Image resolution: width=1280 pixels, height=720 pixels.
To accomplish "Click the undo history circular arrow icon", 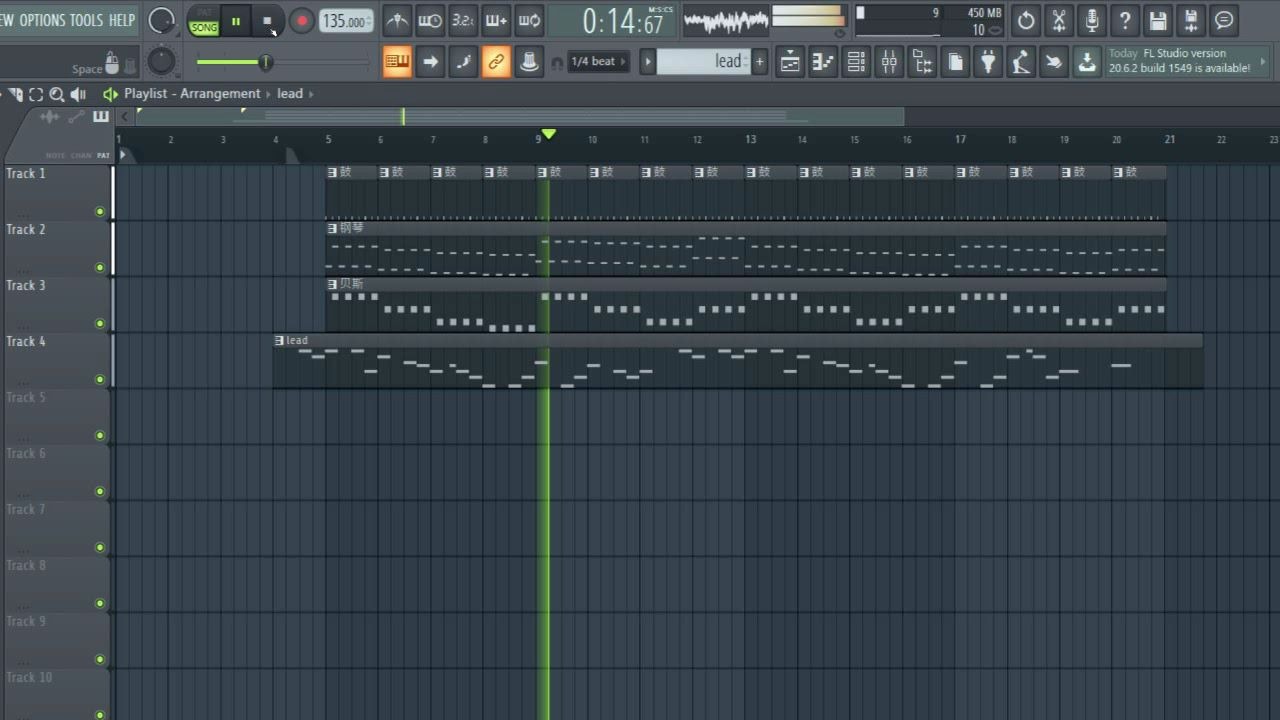I will (x=1026, y=20).
